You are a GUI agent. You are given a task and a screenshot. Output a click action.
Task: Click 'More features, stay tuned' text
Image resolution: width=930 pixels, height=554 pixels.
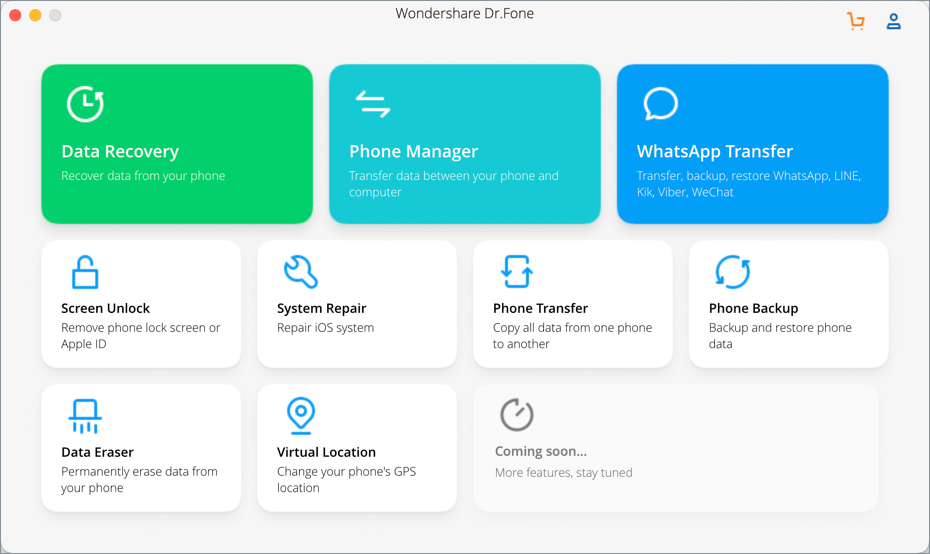tap(563, 473)
